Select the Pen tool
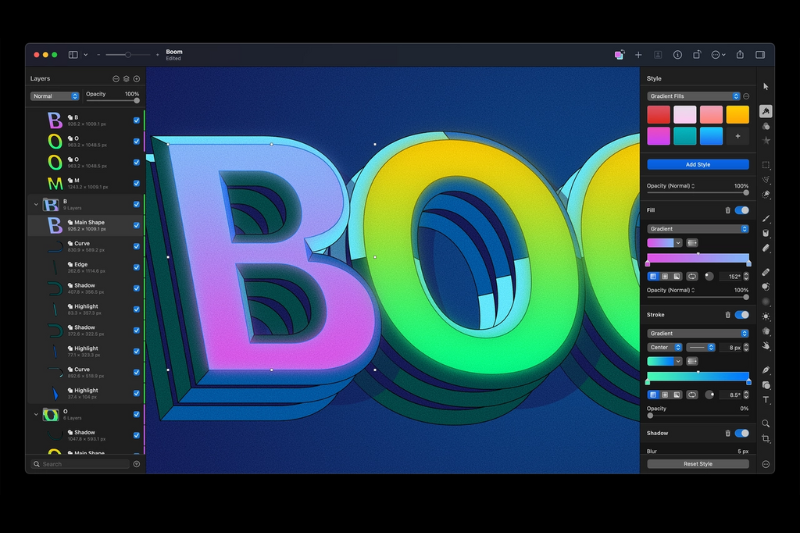This screenshot has width=800, height=533. tap(765, 369)
